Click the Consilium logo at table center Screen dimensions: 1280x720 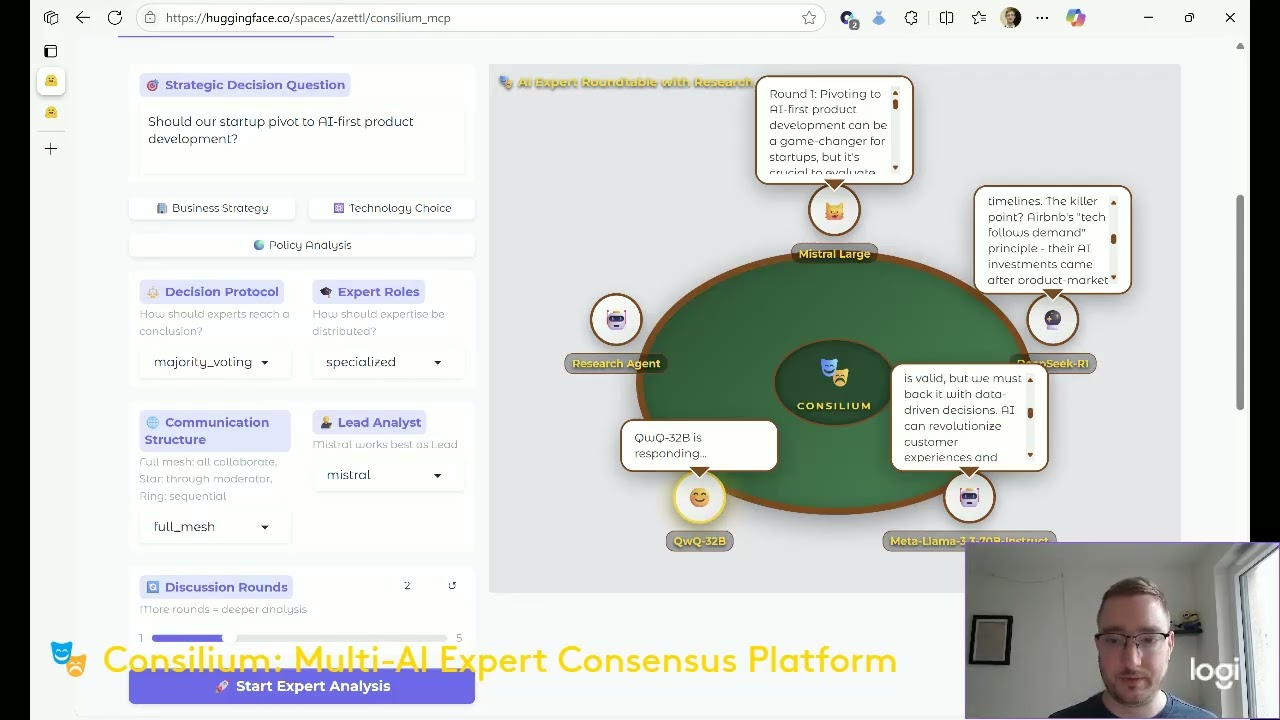point(834,383)
